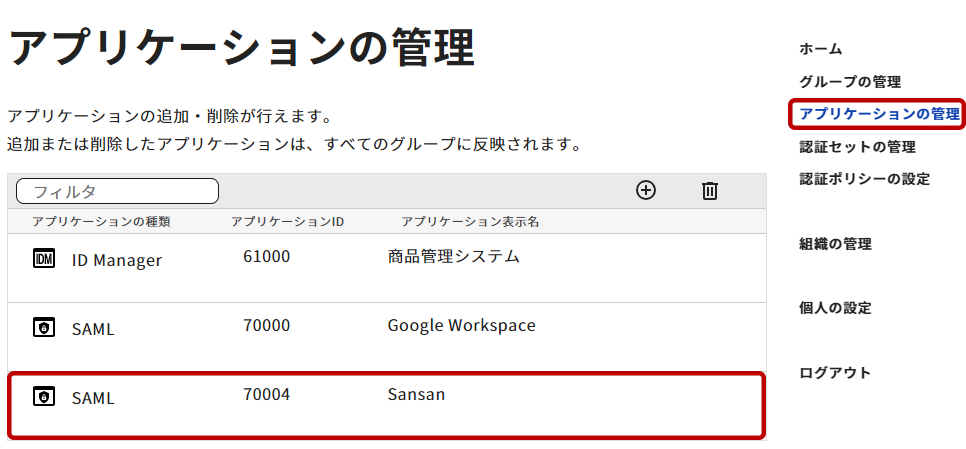Screen dimensions: 966x449
Task: Open the ホーム menu item
Action: [820, 49]
